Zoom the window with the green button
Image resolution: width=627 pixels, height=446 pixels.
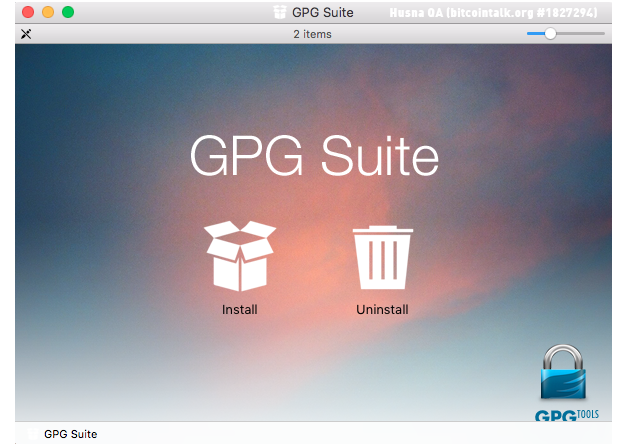pos(68,12)
